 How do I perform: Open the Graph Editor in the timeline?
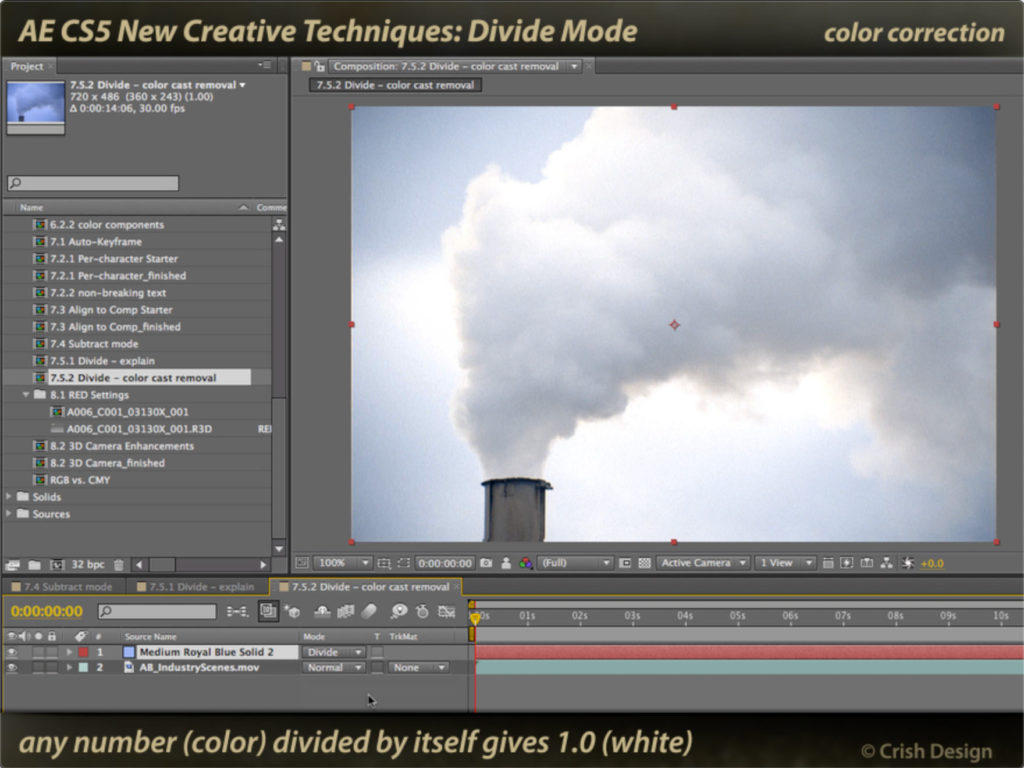tap(447, 612)
